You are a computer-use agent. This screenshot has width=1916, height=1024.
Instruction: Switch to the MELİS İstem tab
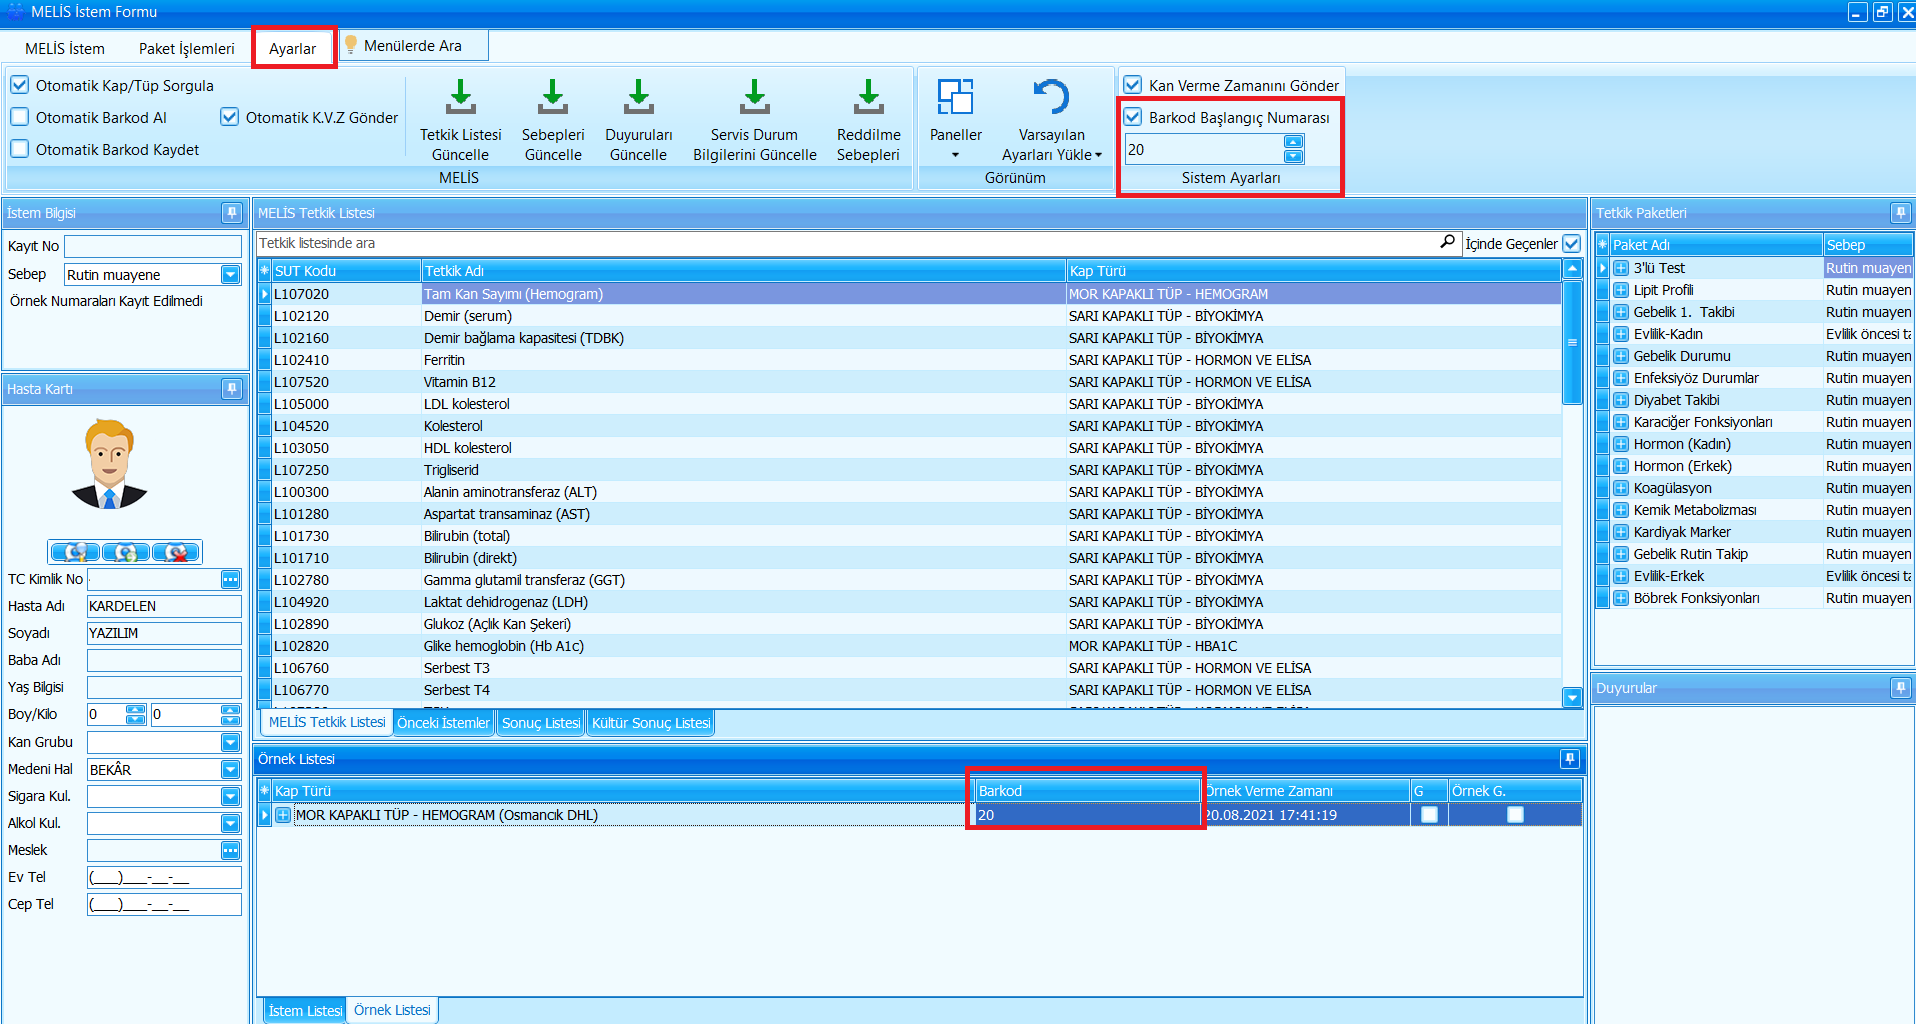coord(65,48)
